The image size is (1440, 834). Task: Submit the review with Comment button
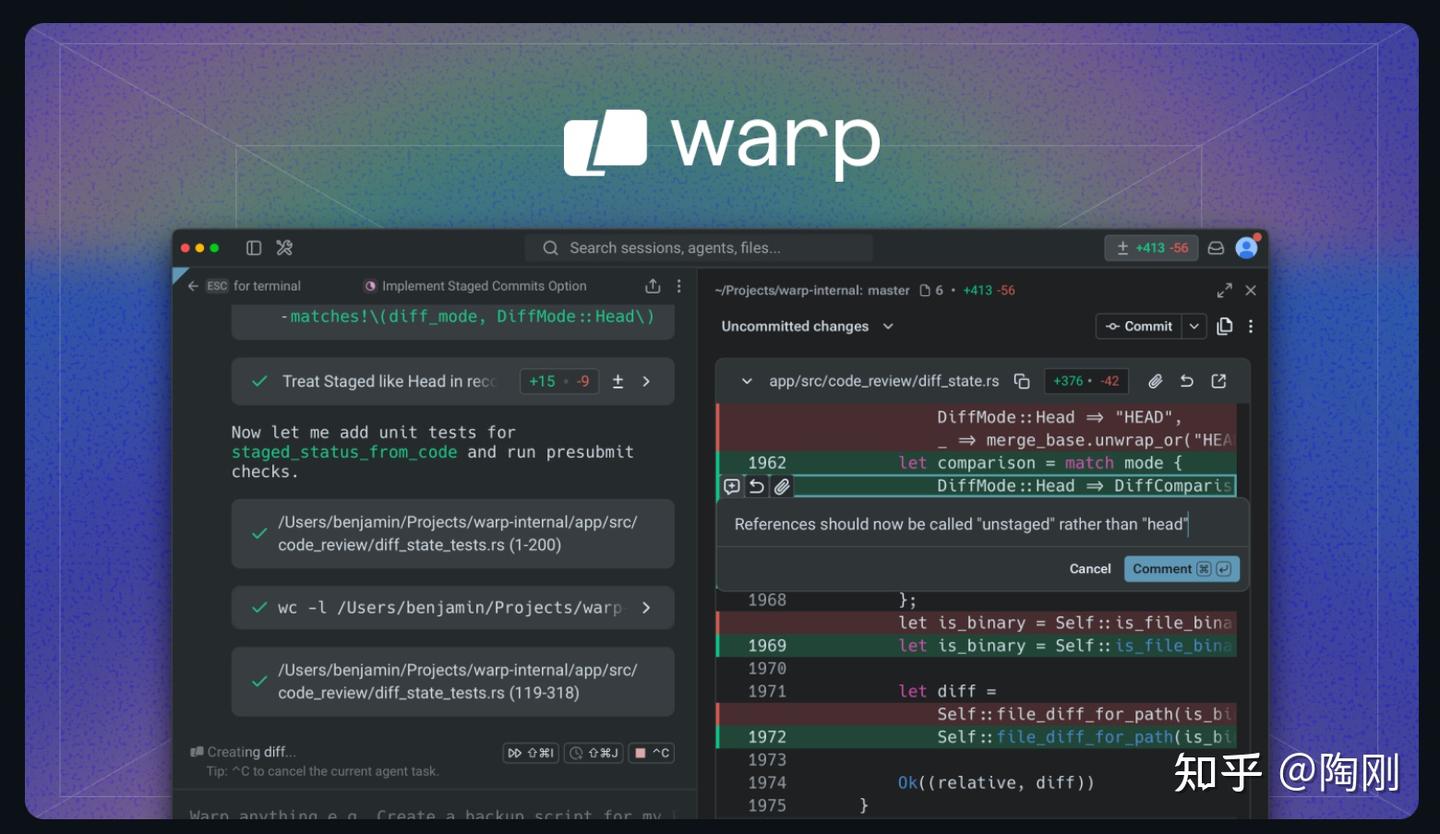coord(1182,569)
